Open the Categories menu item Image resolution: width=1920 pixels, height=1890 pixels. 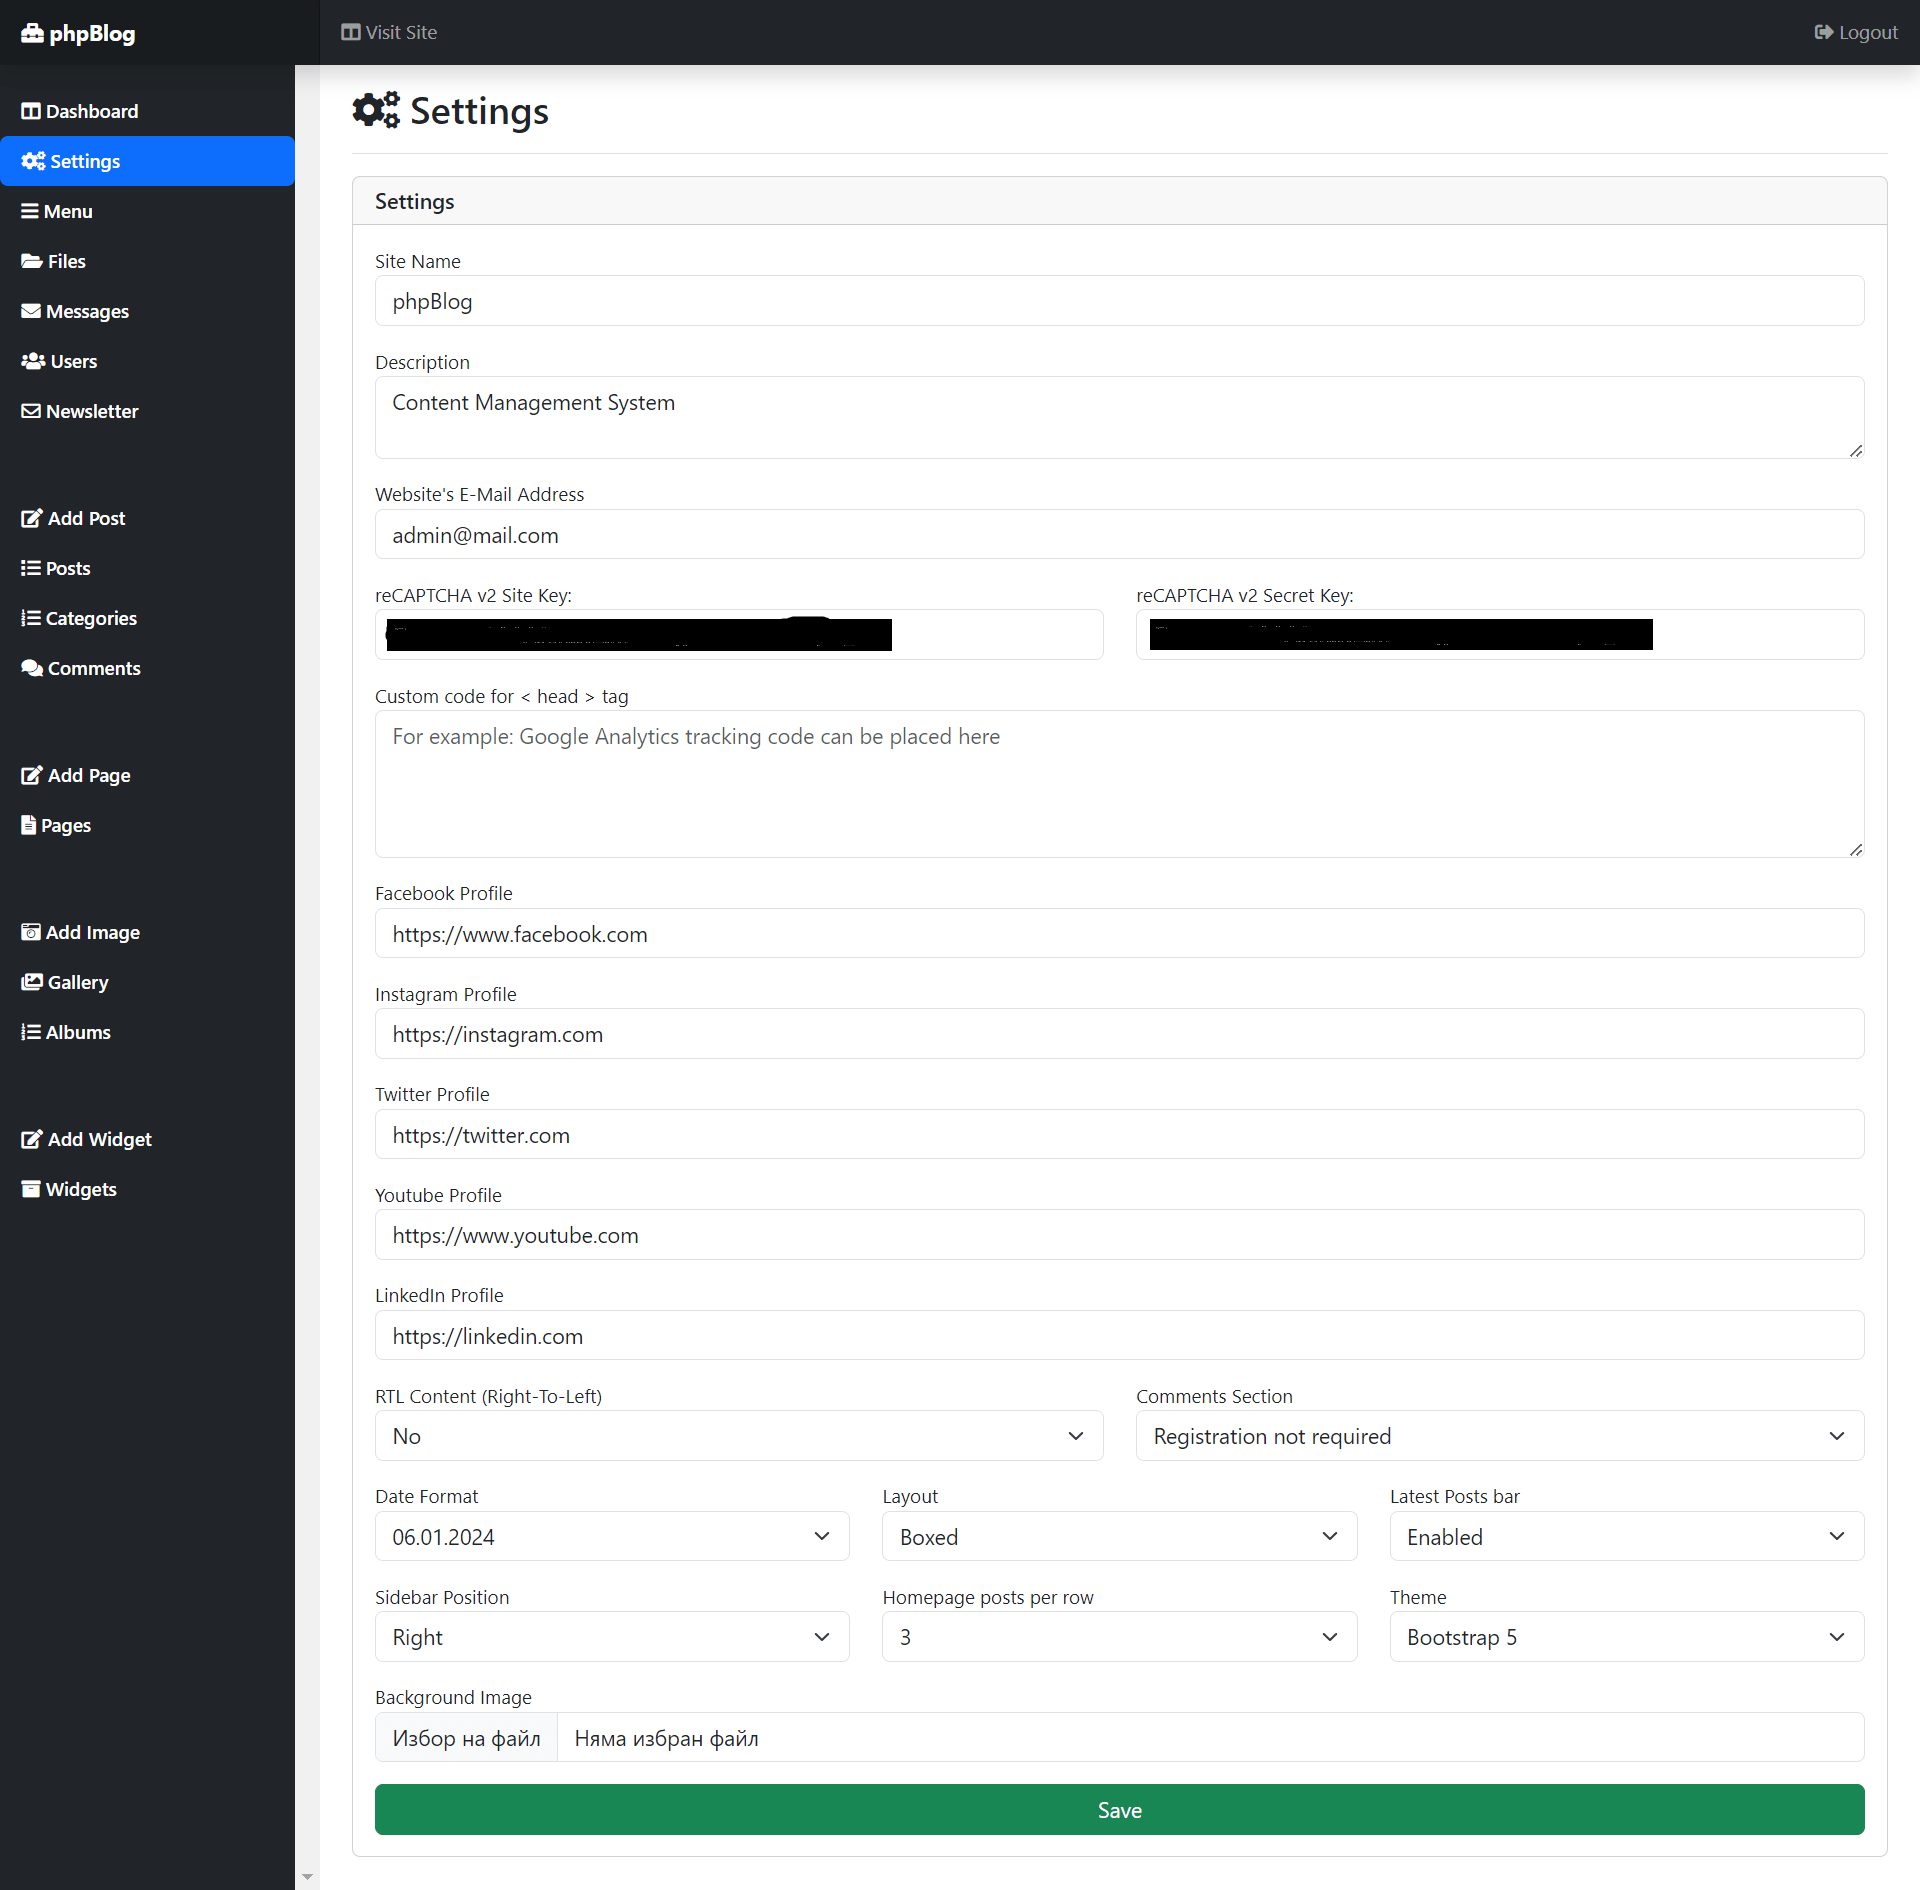90,618
